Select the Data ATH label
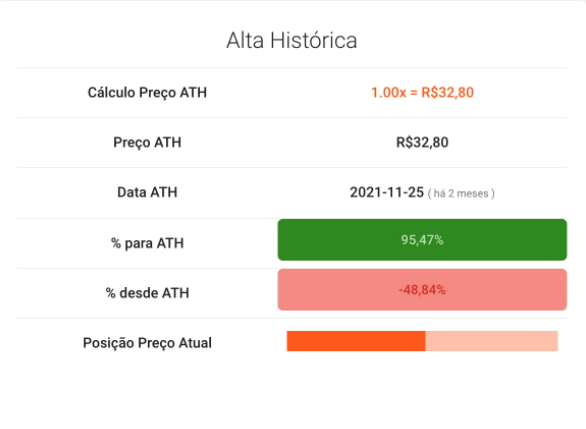 147,192
